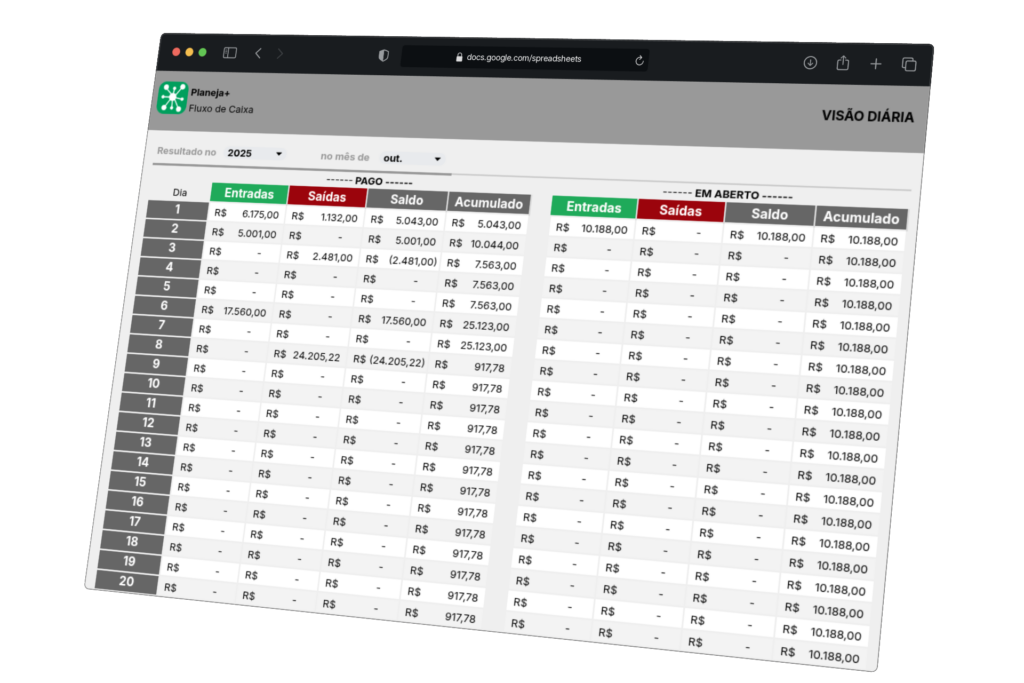Select the red Saídas header under EM ABERTO
This screenshot has height=683, width=1024.
[680, 209]
